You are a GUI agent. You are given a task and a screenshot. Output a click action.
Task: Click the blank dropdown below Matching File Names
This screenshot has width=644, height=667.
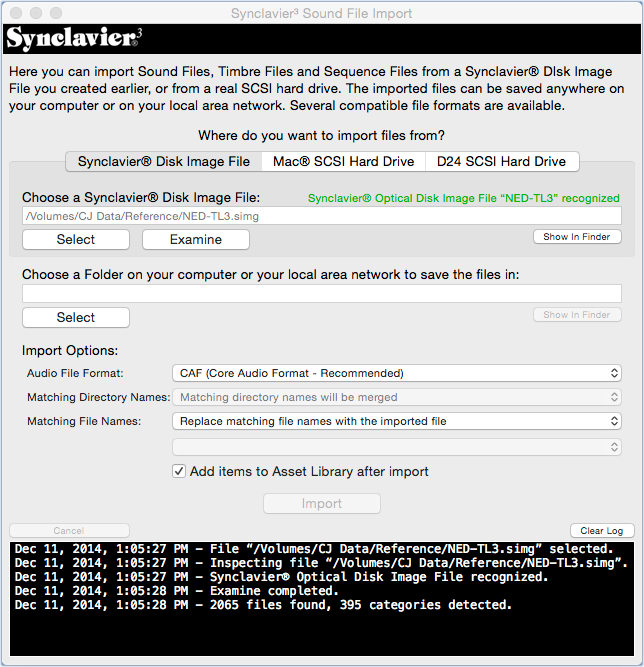[x=397, y=446]
